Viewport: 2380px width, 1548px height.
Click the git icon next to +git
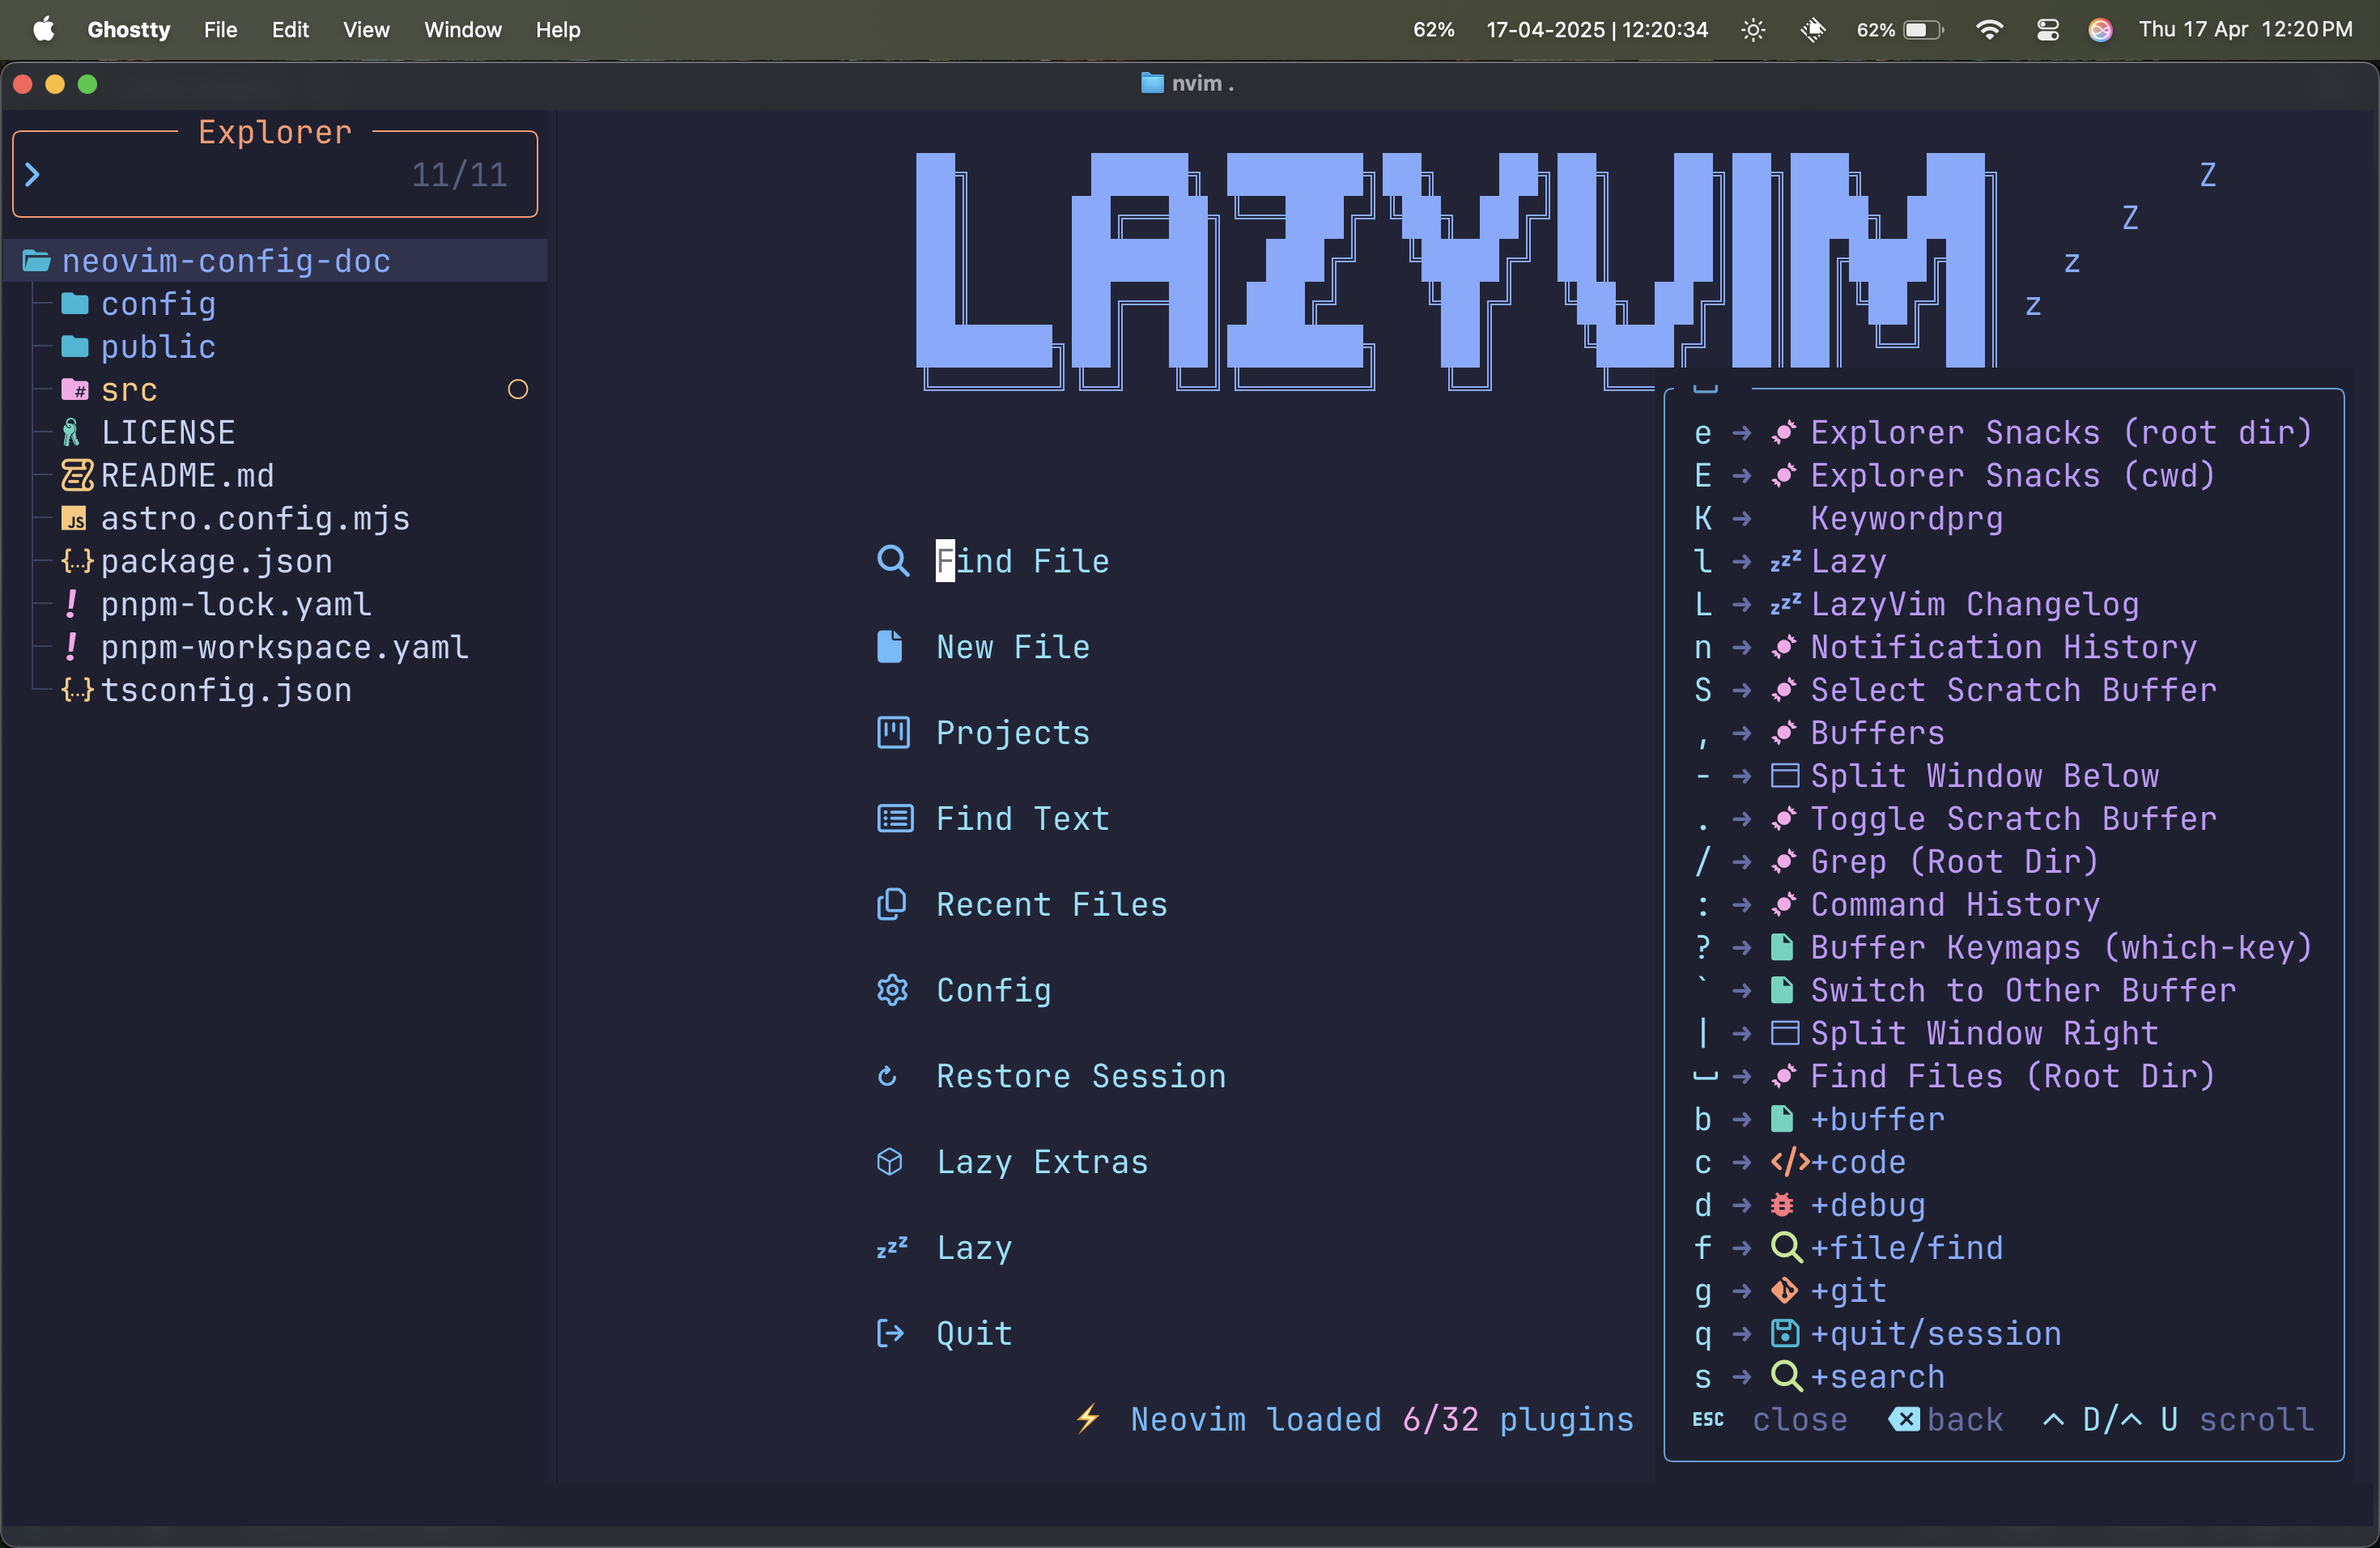[1784, 1291]
